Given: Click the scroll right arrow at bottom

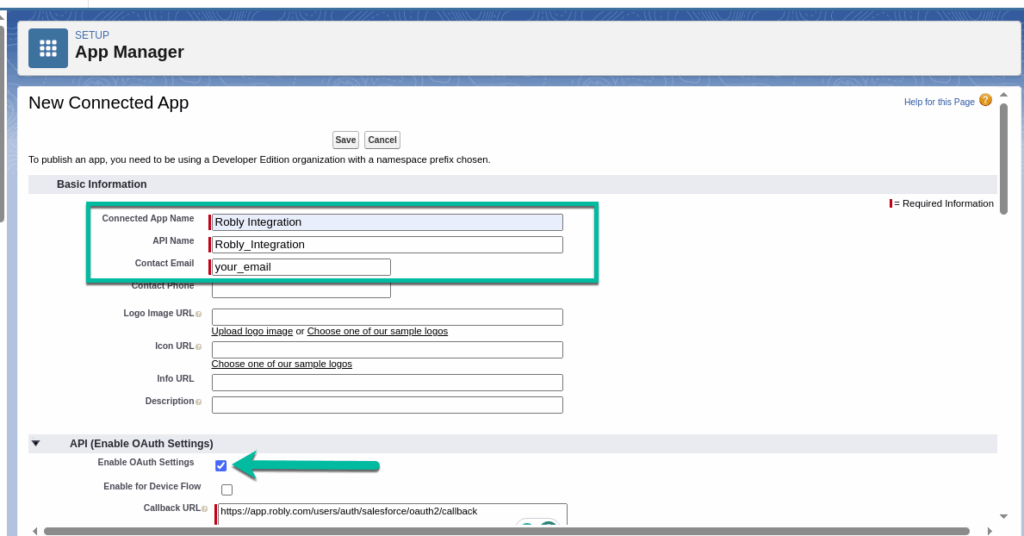Looking at the screenshot, I should click(989, 531).
